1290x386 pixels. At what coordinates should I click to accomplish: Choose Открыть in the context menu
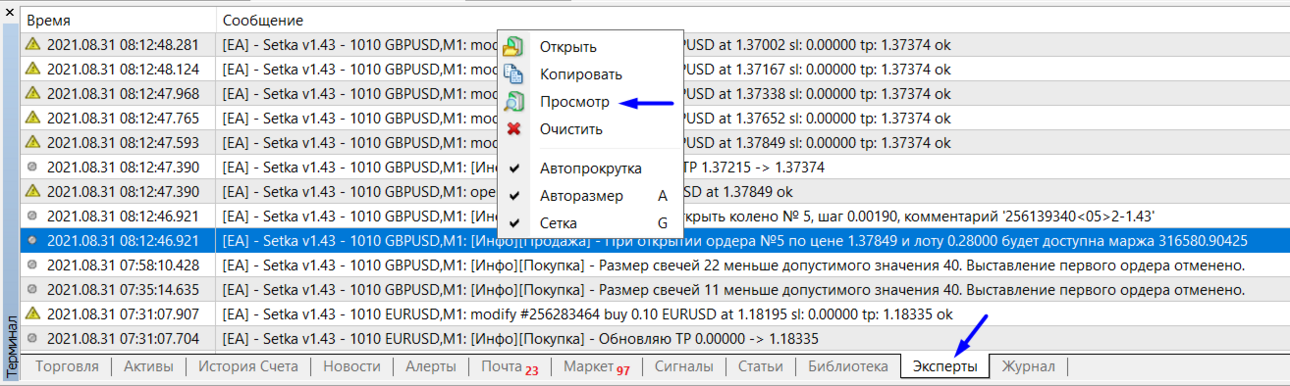click(590, 47)
